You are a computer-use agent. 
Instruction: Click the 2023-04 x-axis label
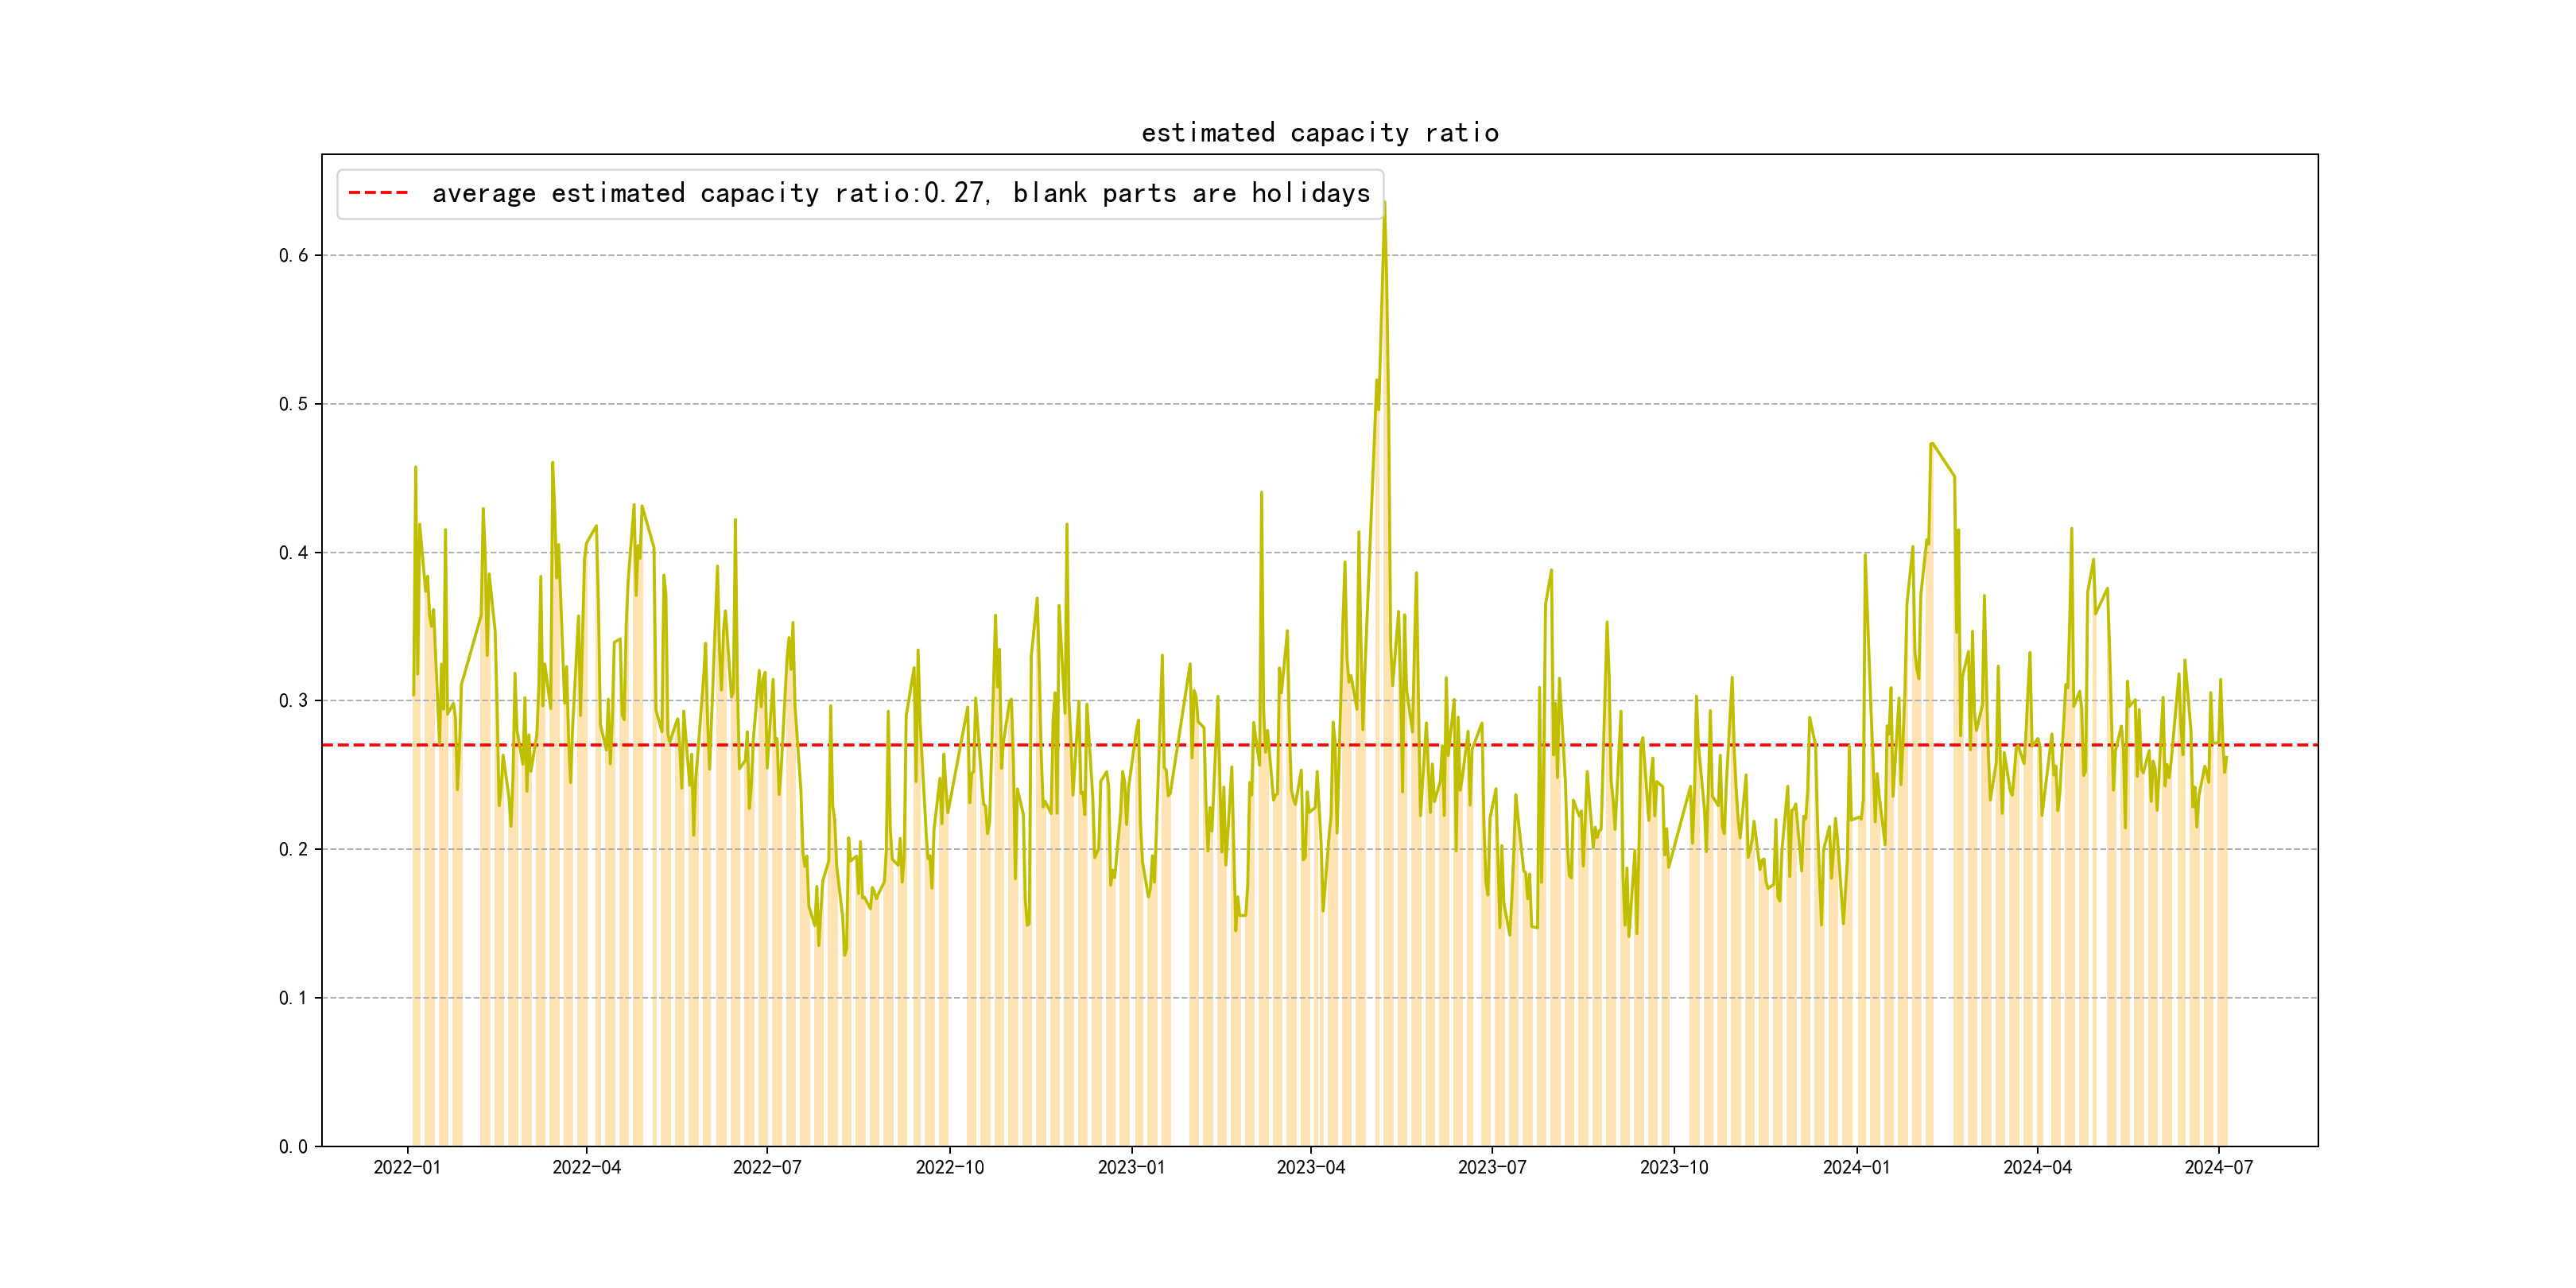point(1311,1167)
